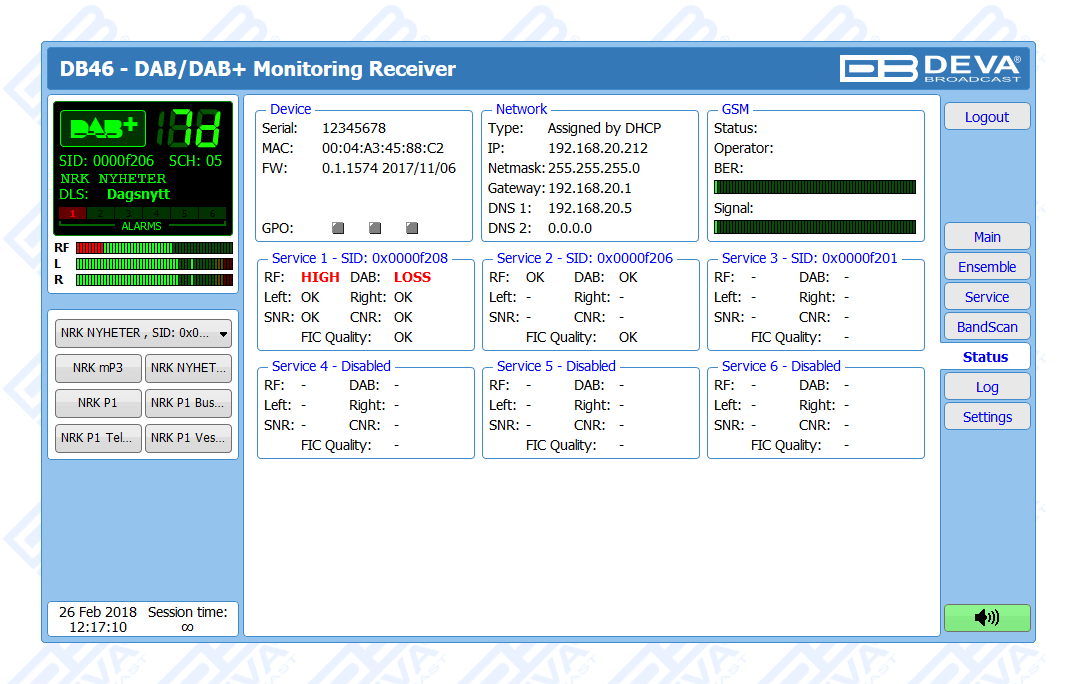This screenshot has width=1077, height=684.
Task: Click the second GPO indicator
Action: [x=375, y=228]
